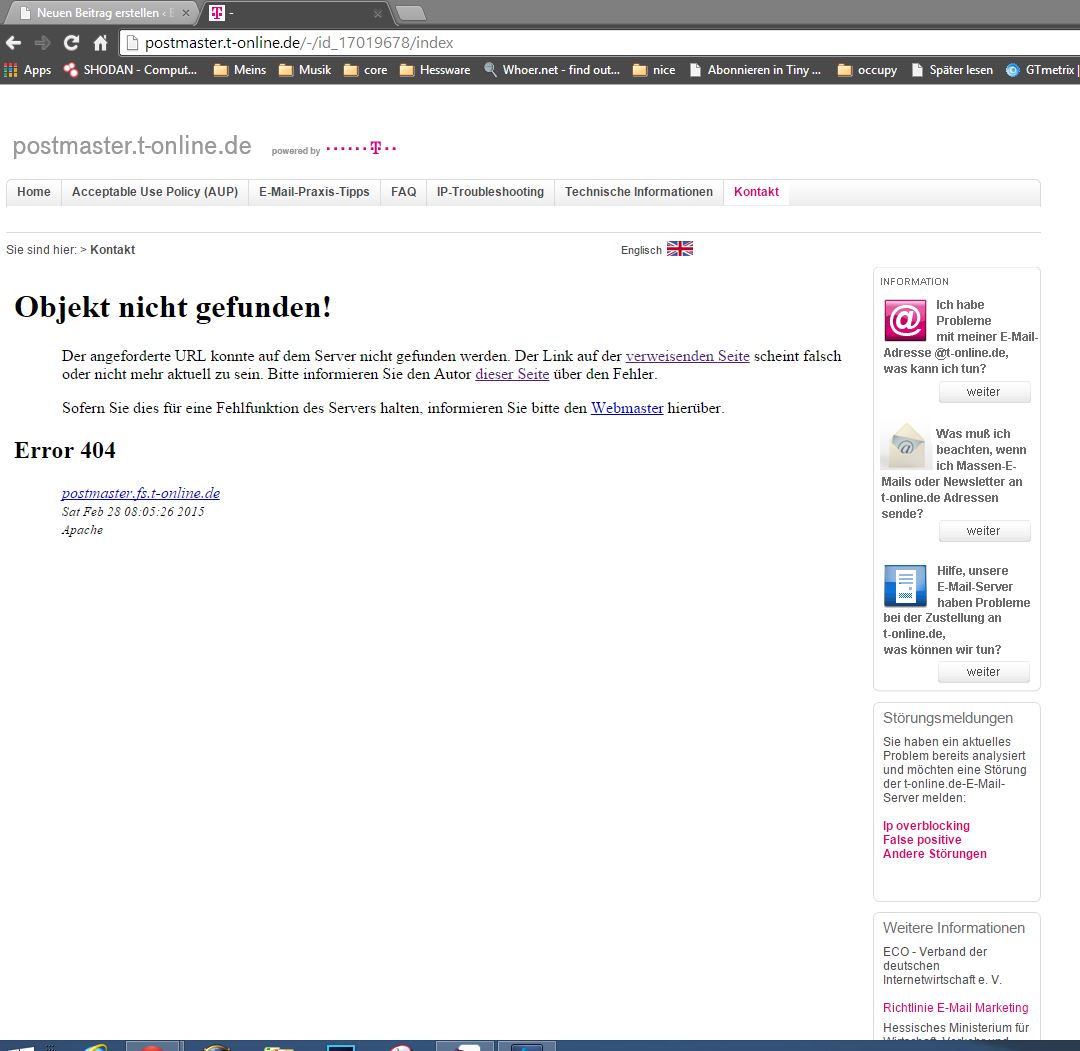1080x1051 pixels.
Task: Follow the Webmaster link
Action: (x=627, y=408)
